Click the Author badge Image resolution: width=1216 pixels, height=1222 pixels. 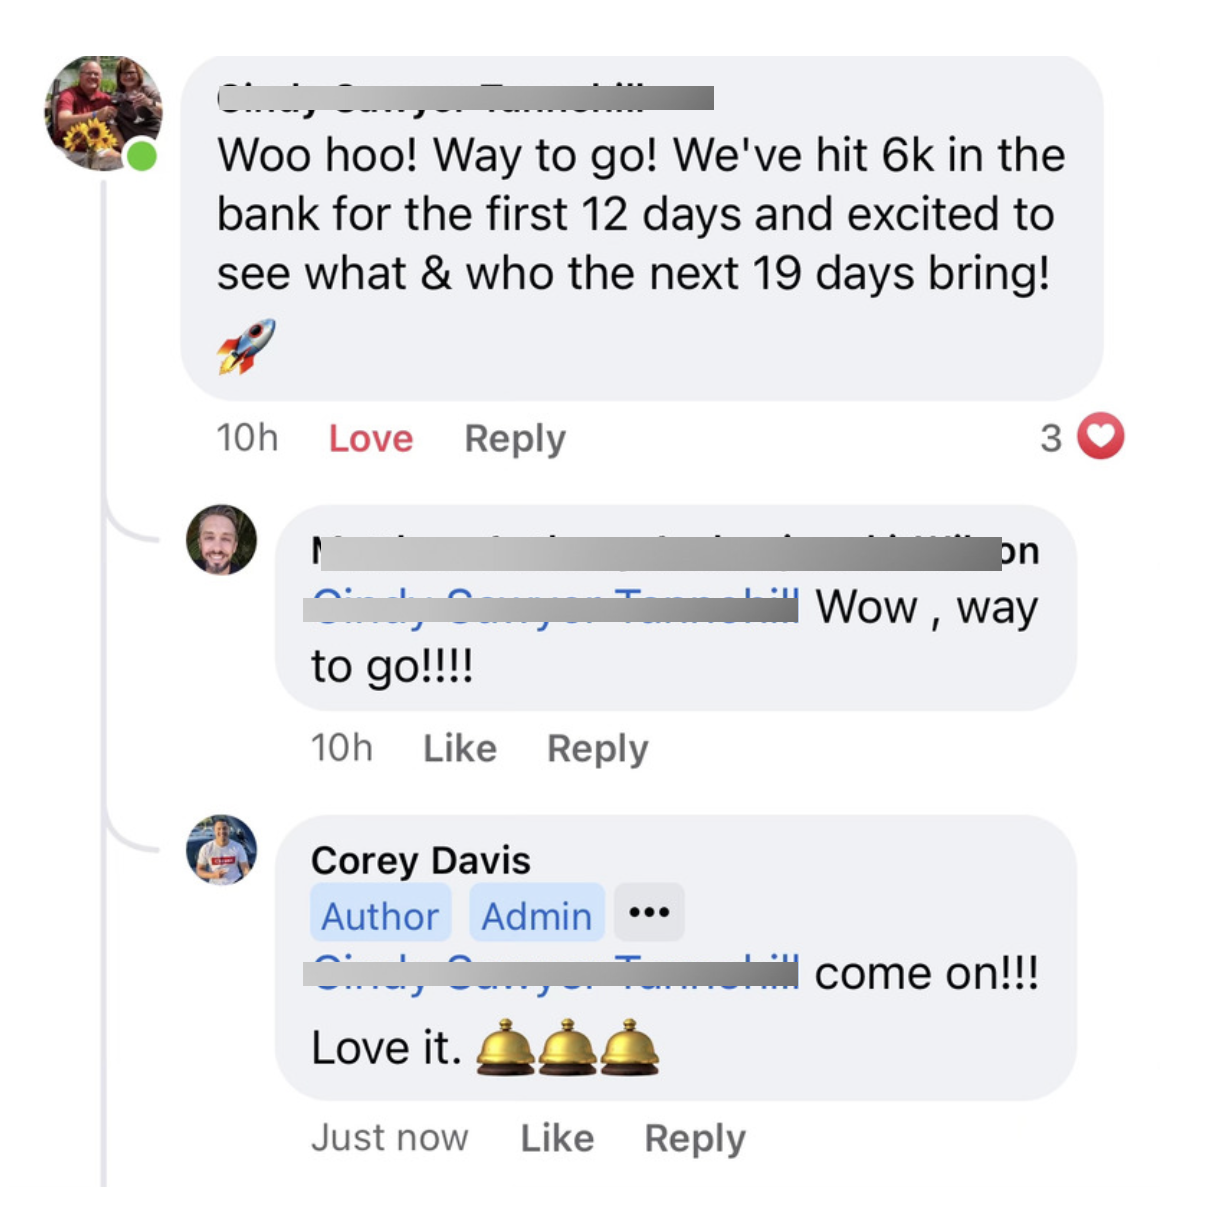(x=380, y=914)
